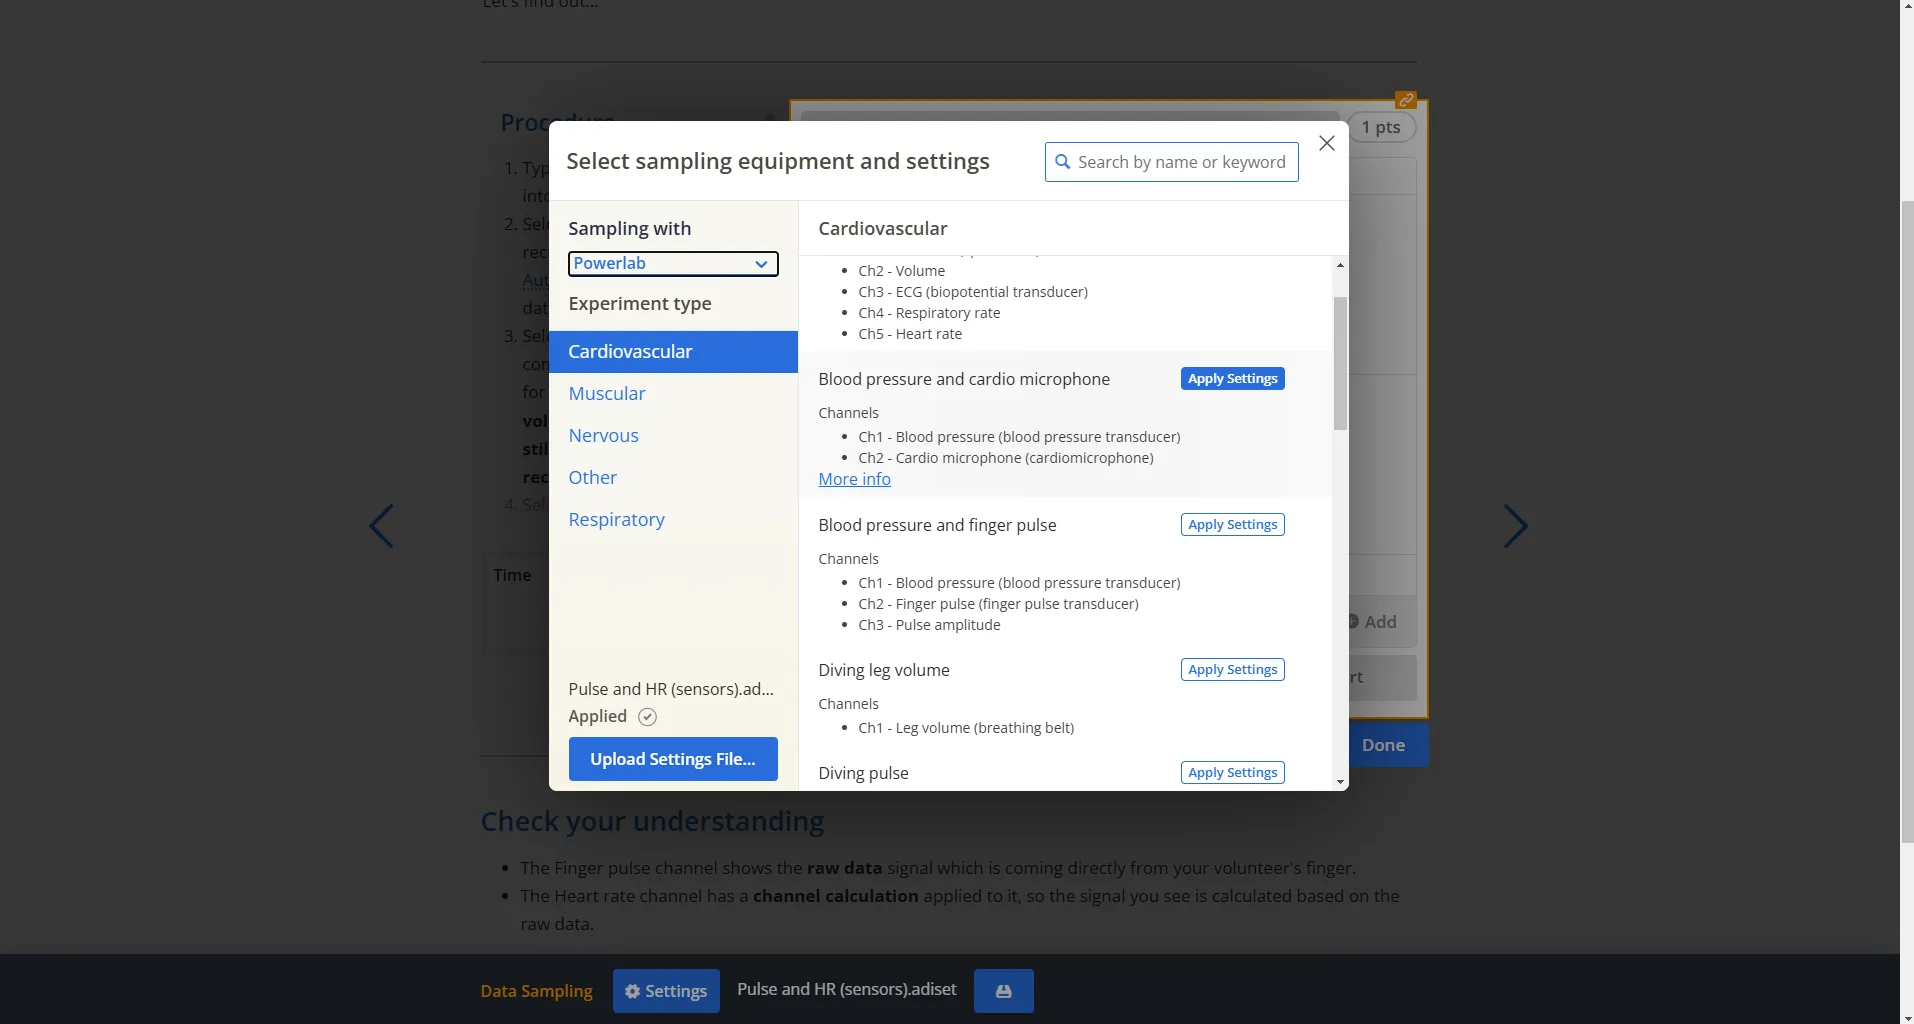
Task: Select Respiratory experiment type
Action: [616, 520]
